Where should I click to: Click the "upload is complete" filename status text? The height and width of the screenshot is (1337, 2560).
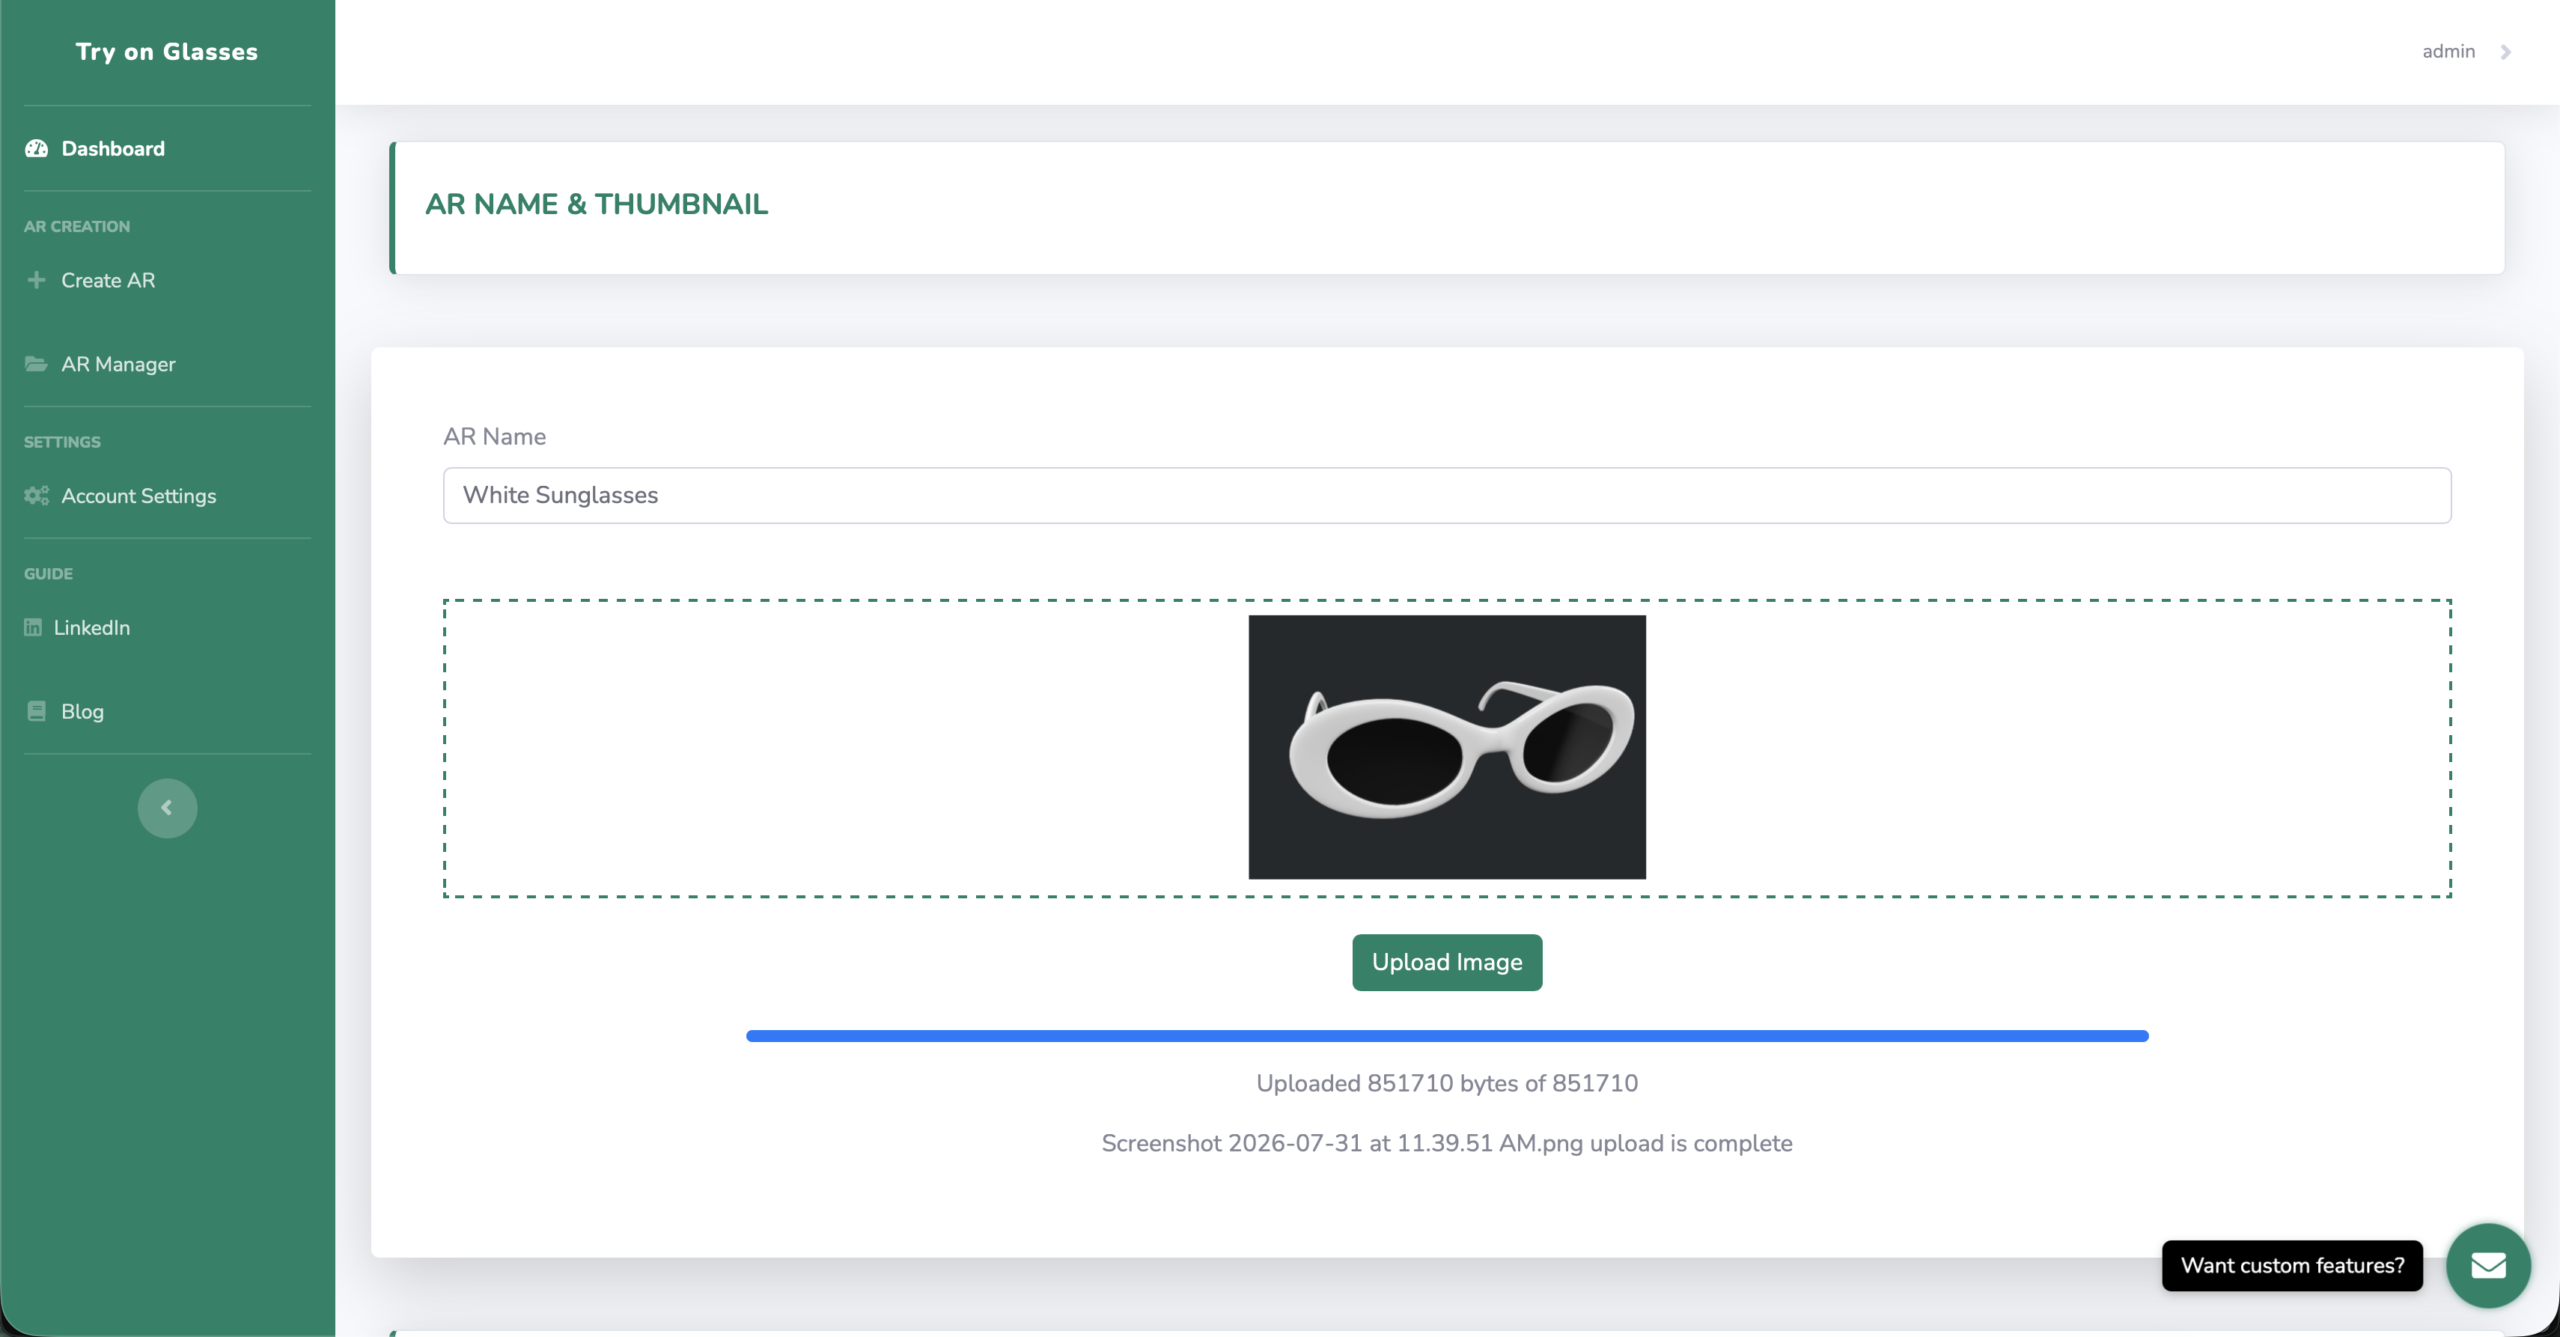coord(1447,1143)
